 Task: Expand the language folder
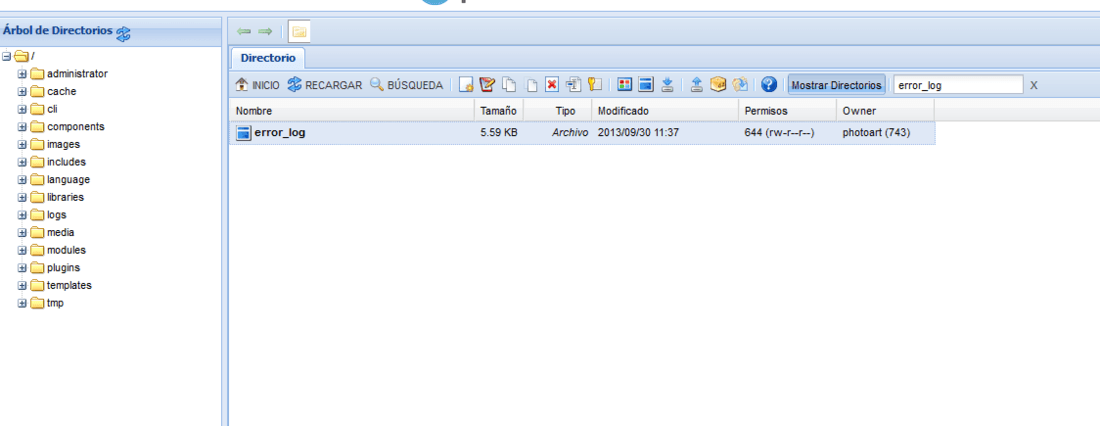pos(22,180)
